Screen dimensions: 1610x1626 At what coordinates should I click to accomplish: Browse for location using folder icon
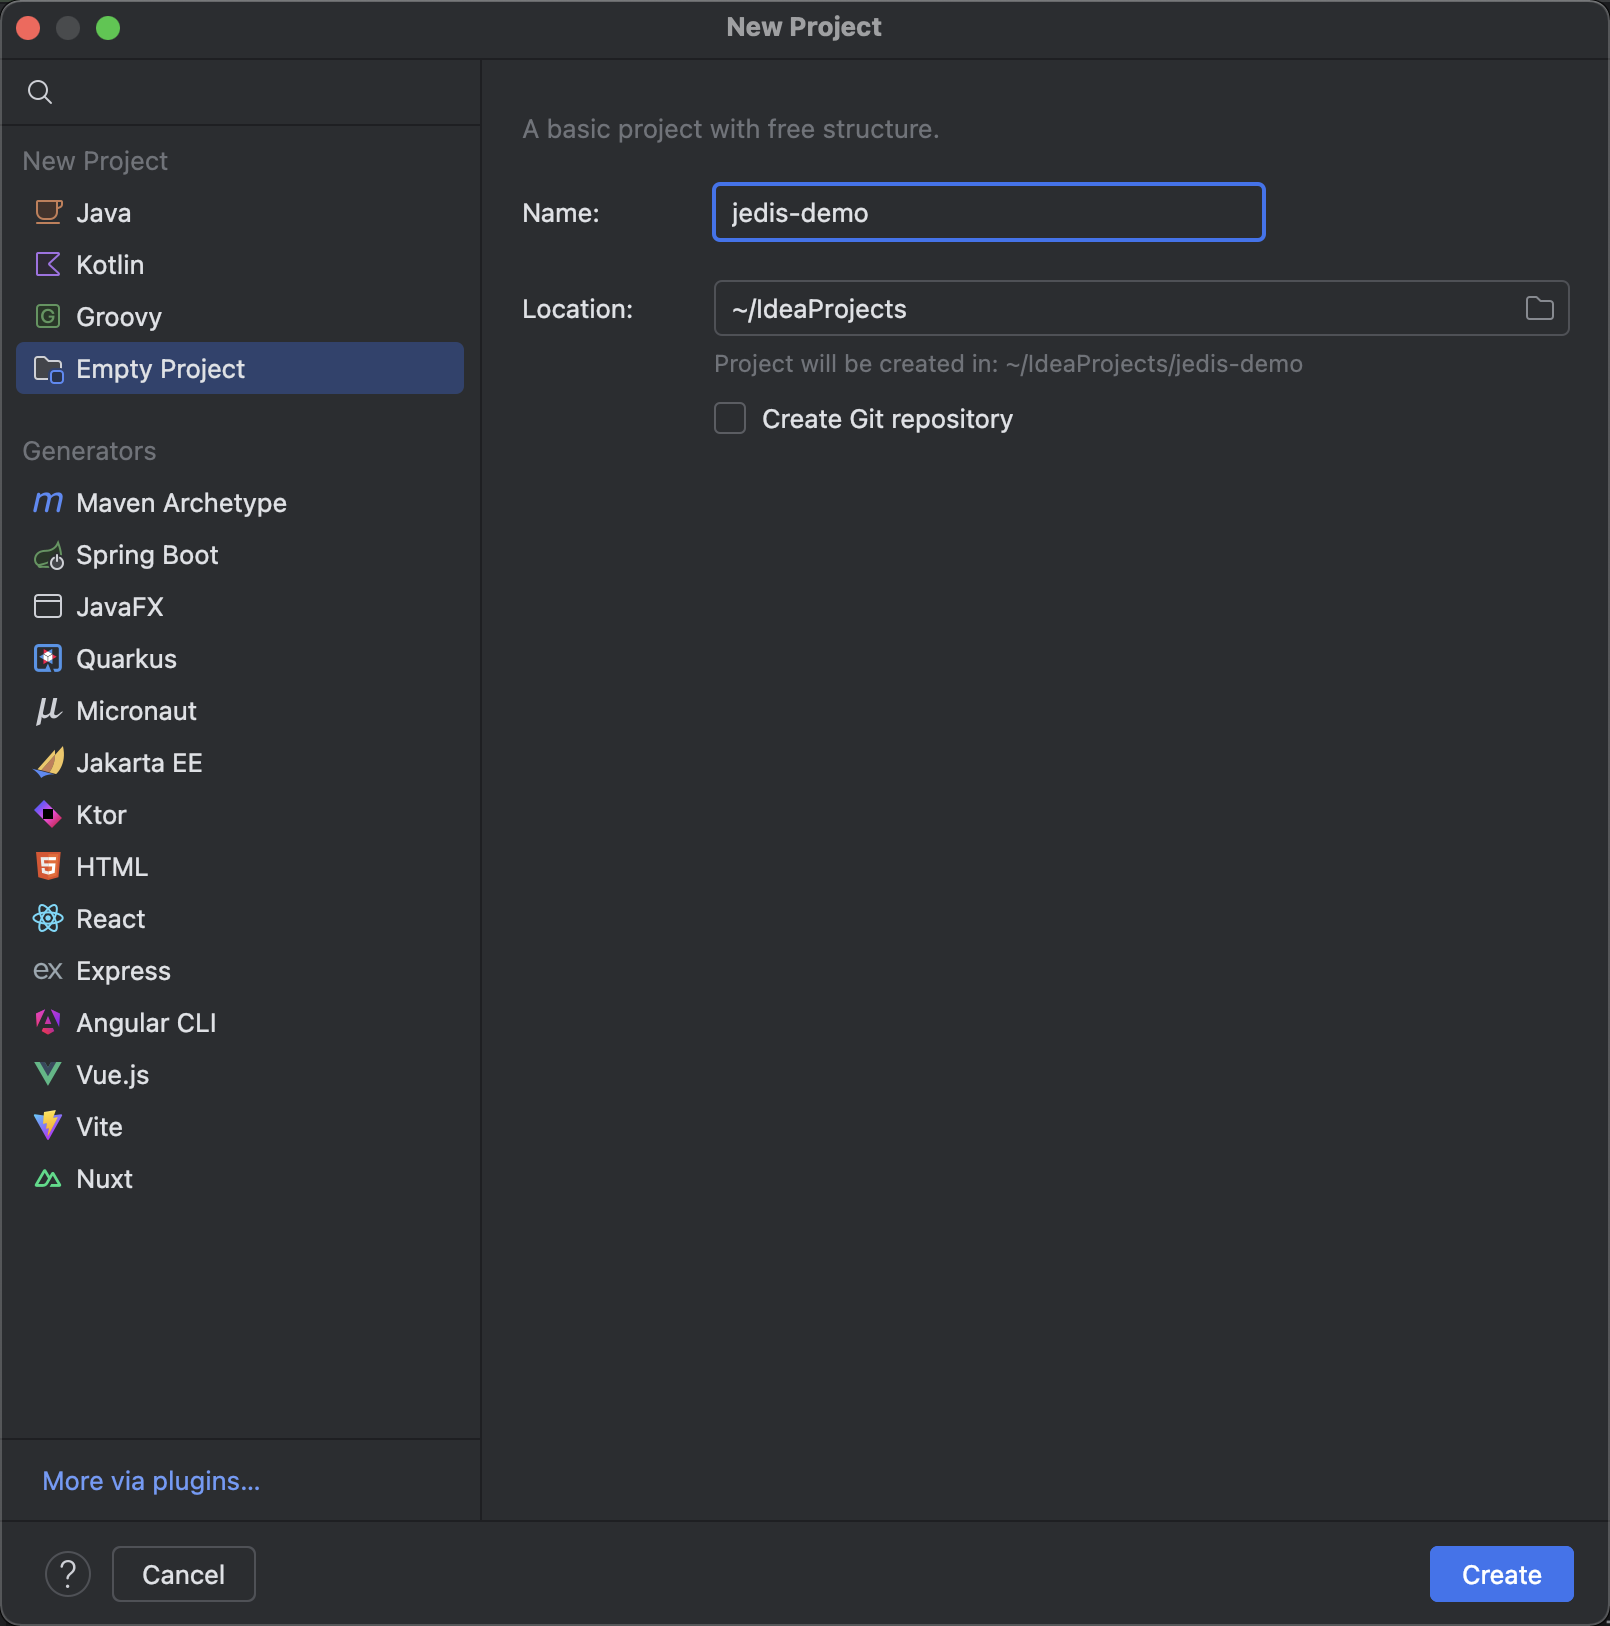1539,308
